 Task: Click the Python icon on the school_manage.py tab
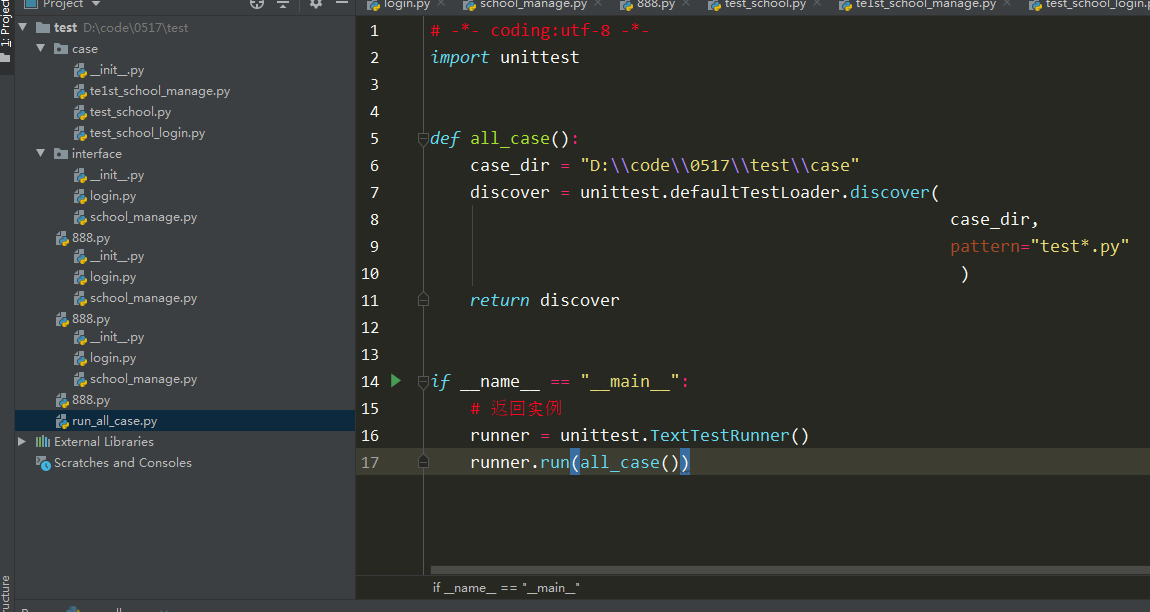pos(469,5)
